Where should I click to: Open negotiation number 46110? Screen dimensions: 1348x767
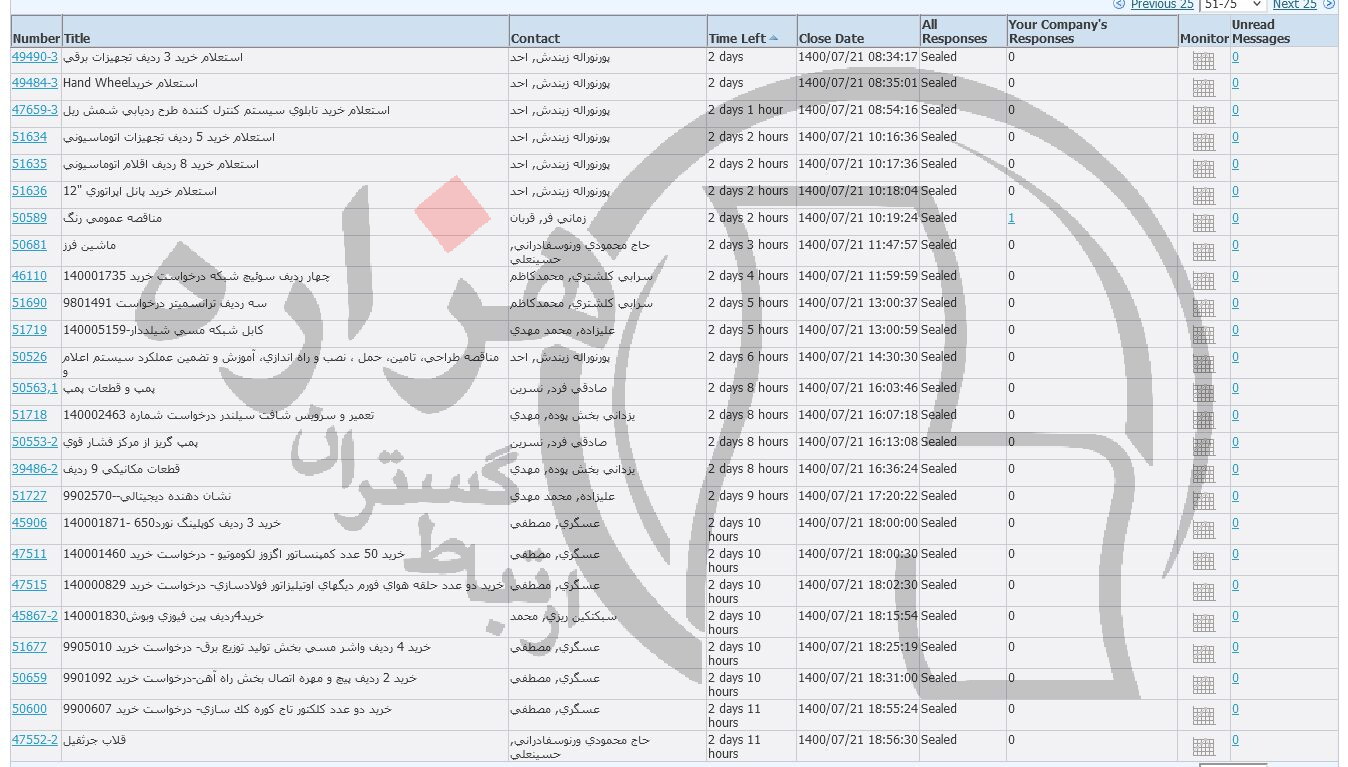29,276
